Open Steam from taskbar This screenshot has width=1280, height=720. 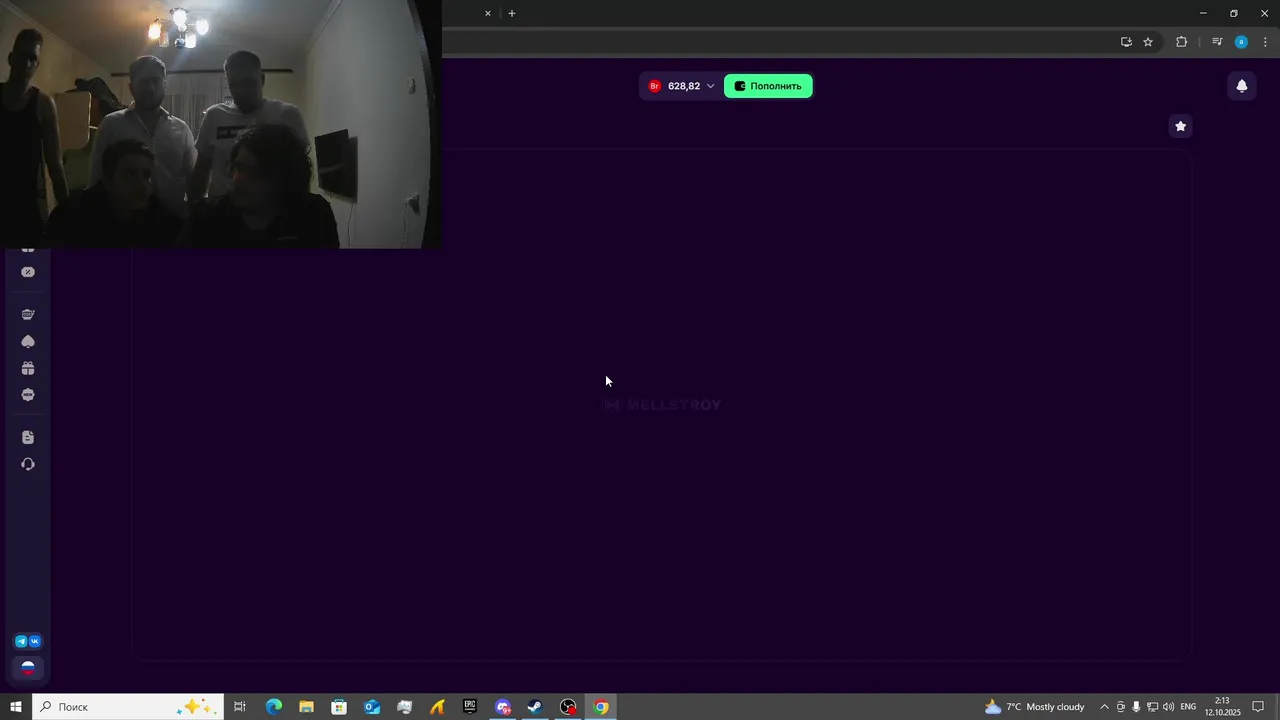pyautogui.click(x=535, y=707)
